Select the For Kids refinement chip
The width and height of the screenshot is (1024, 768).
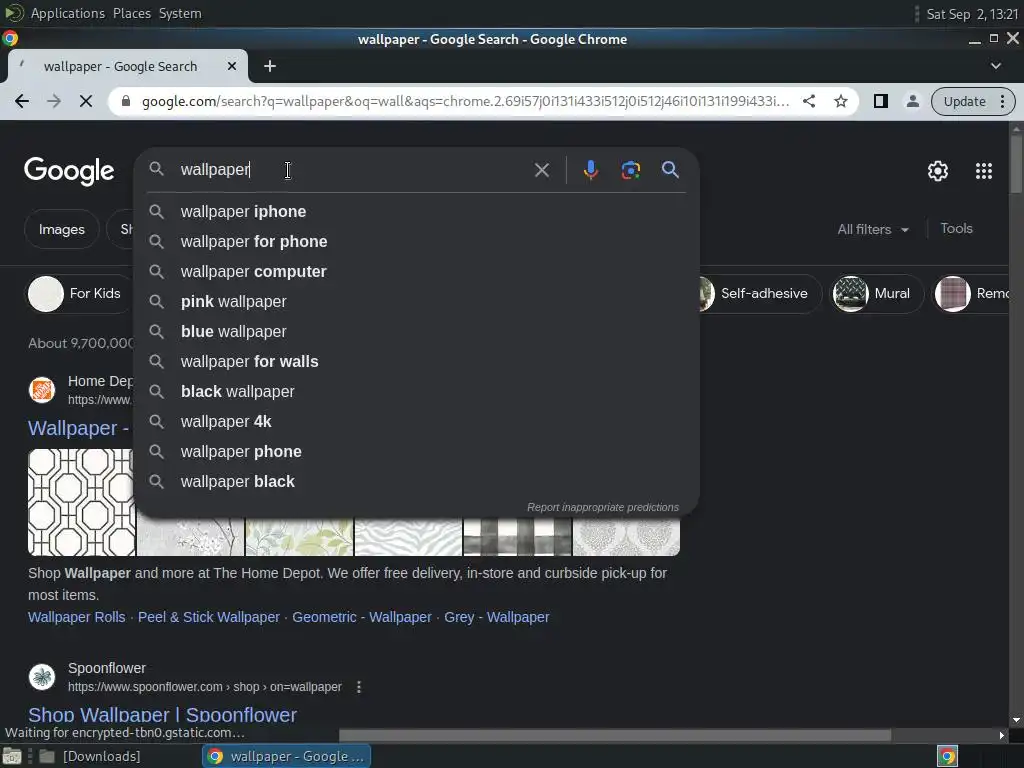point(80,294)
